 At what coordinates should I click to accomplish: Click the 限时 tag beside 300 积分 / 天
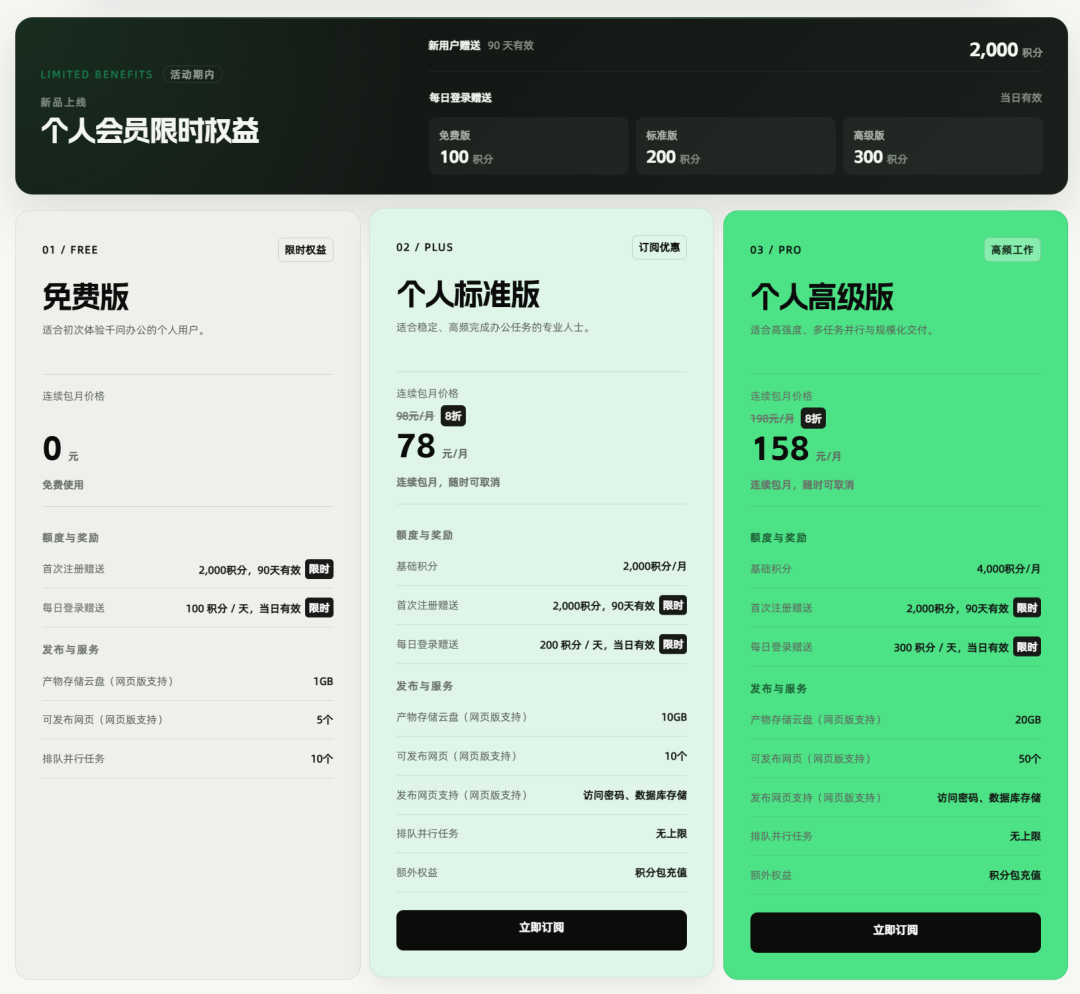pyautogui.click(x=1027, y=648)
